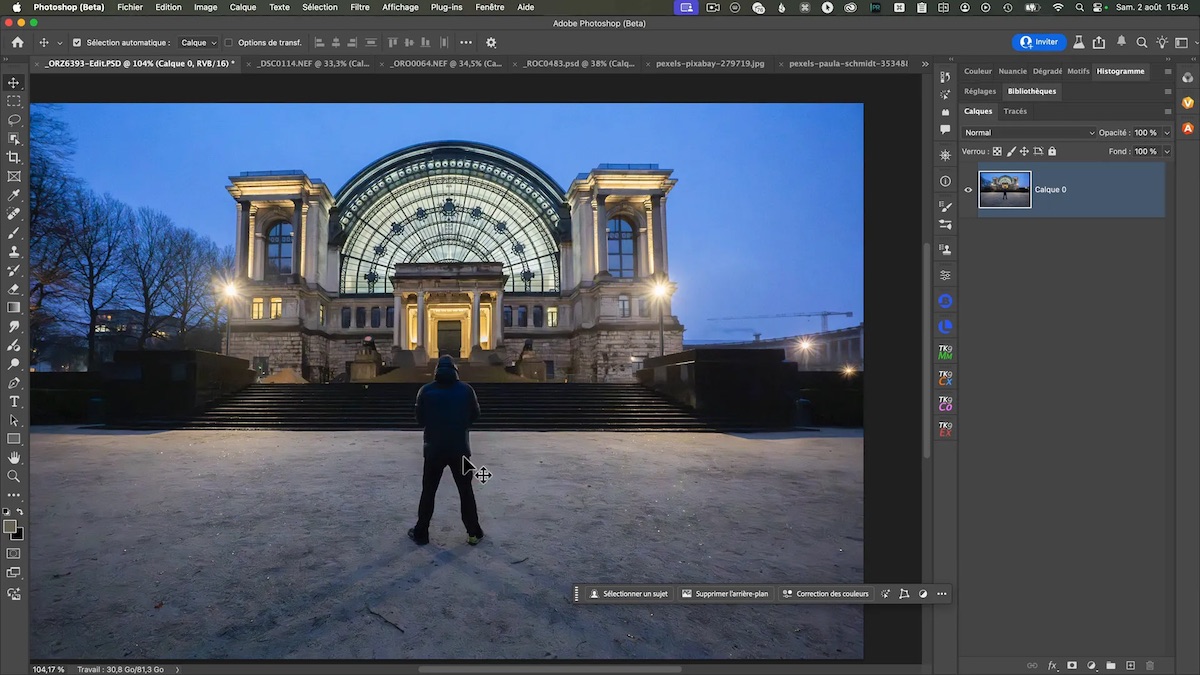Viewport: 1200px width, 675px height.
Task: Select the Rectangular Marquee tool
Action: tap(14, 101)
